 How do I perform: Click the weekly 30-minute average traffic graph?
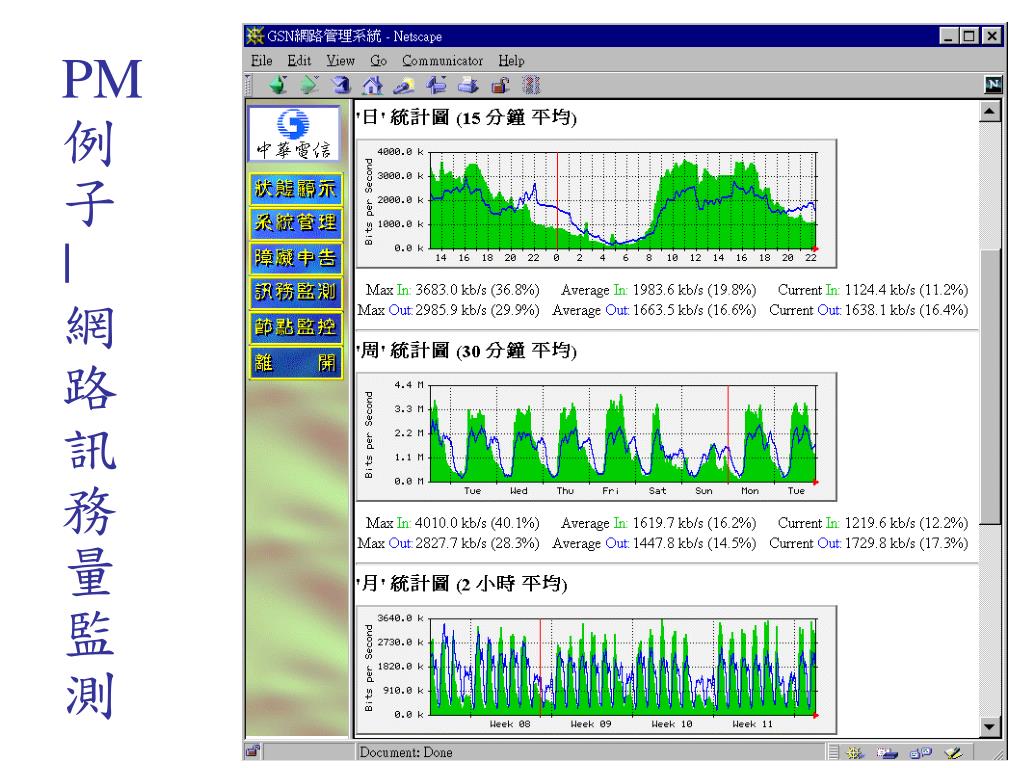pyautogui.click(x=596, y=437)
